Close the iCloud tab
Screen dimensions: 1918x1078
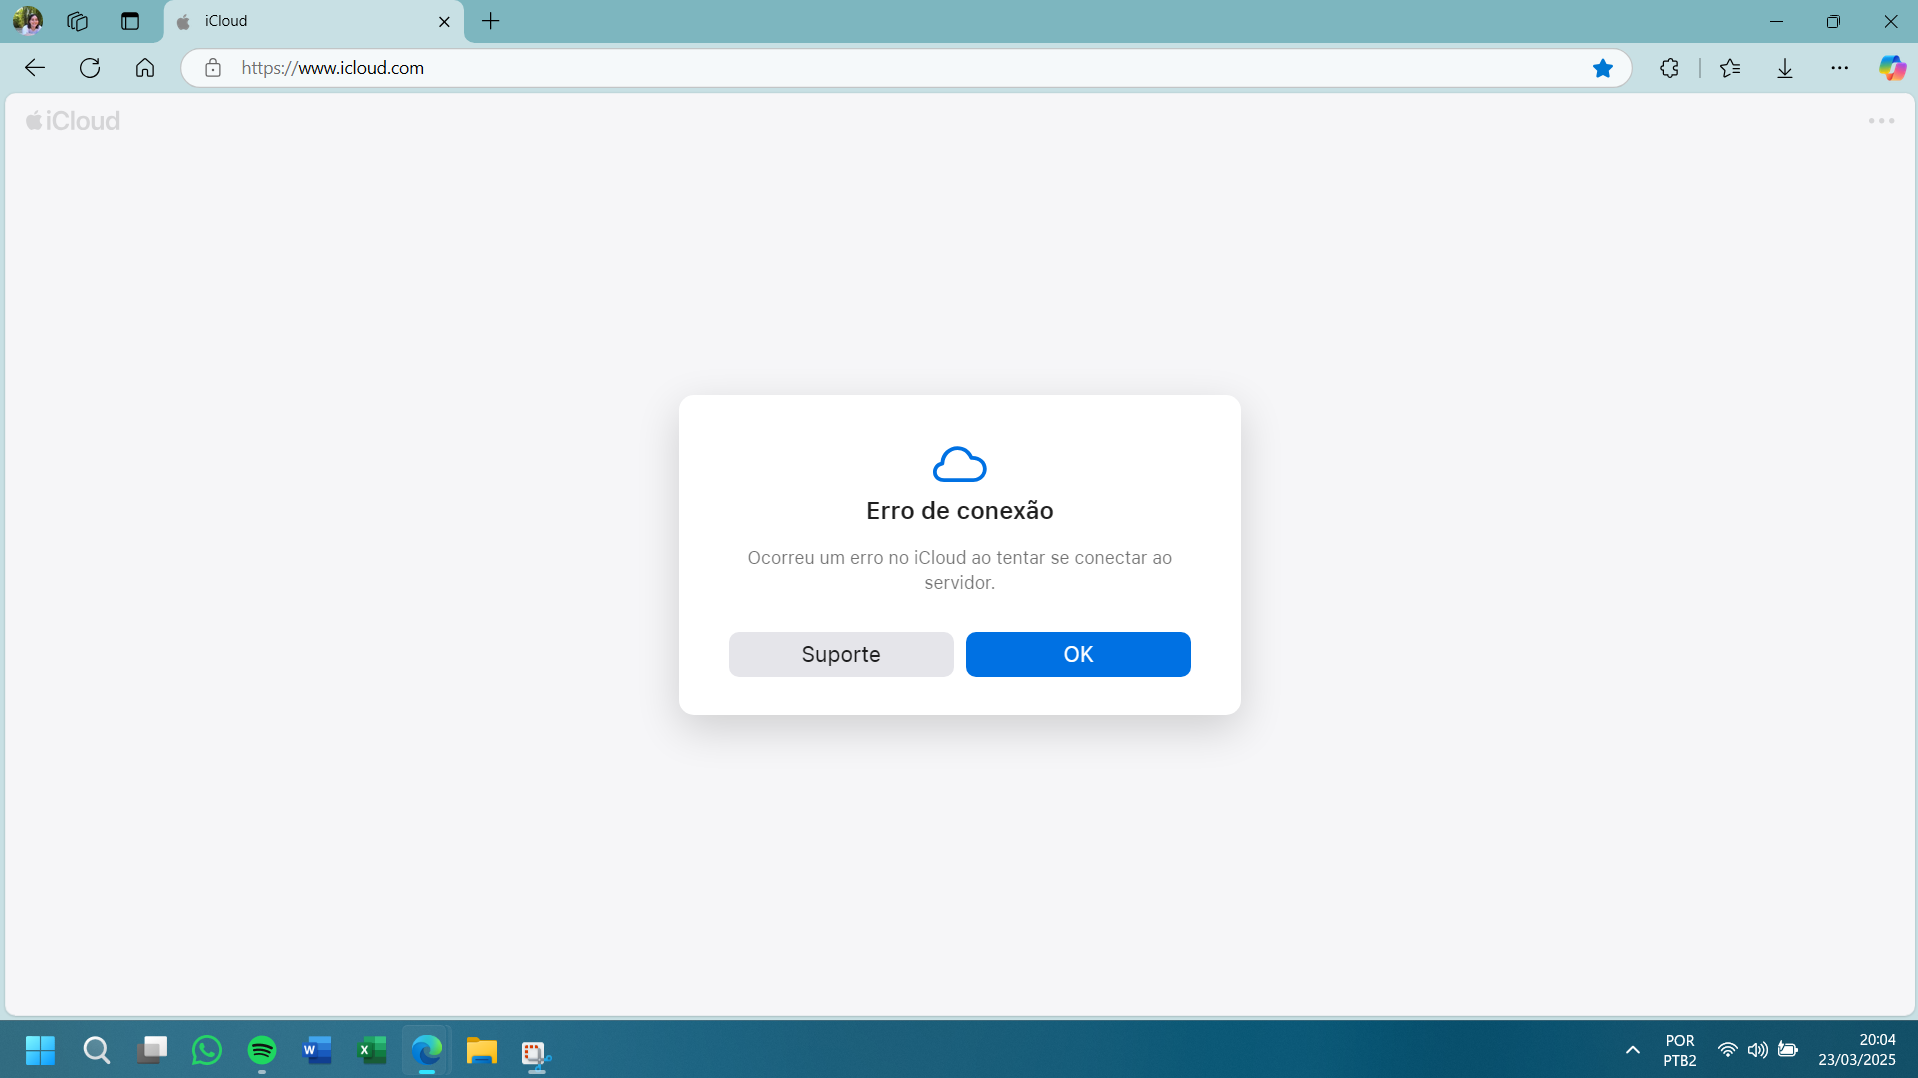(x=445, y=21)
